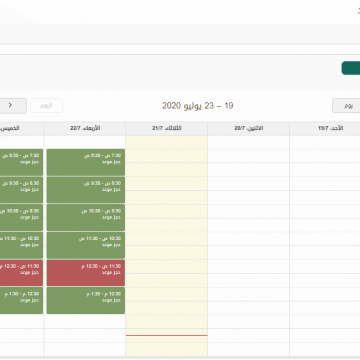Open Thursday 8:30 - 9:30 booking slot
360x360 pixels.
point(21,190)
